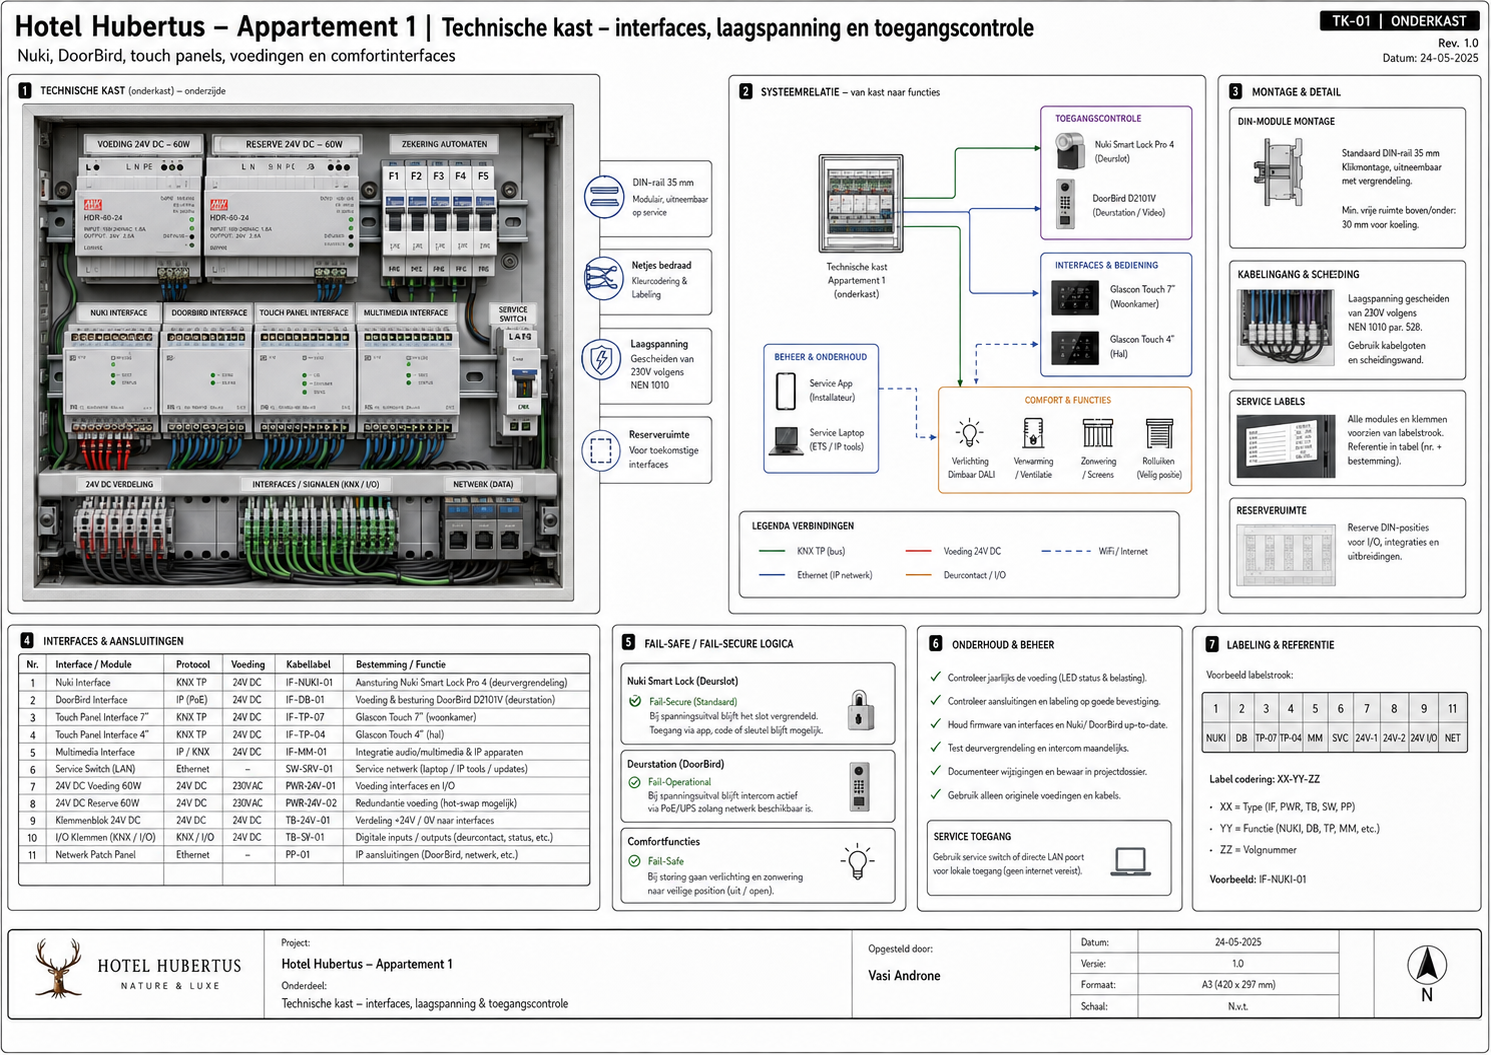Select the "SERVICE SWITCH" label in the cabinet

513,314
